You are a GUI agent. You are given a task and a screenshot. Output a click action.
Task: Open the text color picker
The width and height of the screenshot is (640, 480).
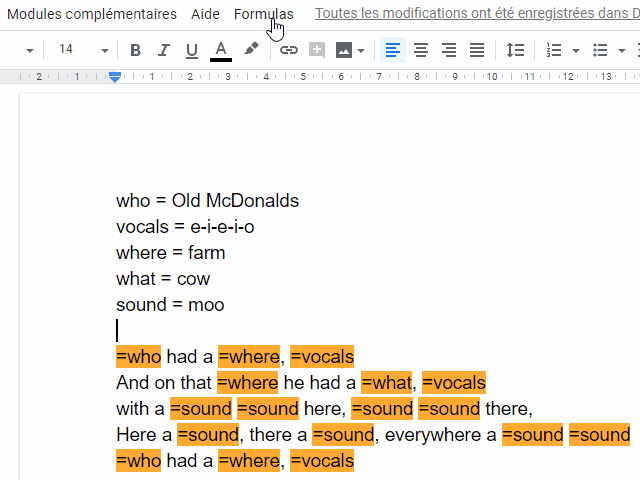pyautogui.click(x=221, y=50)
